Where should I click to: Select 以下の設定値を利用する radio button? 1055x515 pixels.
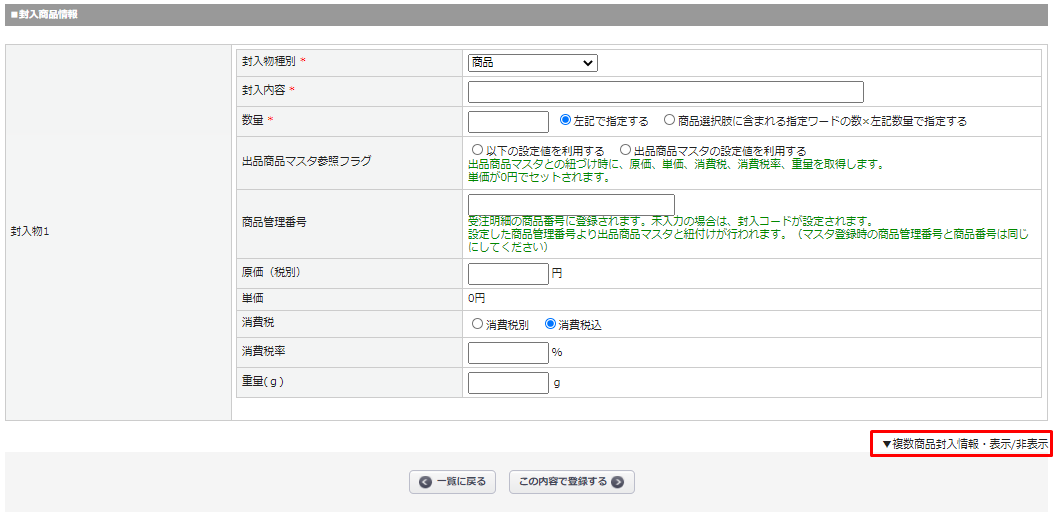point(477,151)
